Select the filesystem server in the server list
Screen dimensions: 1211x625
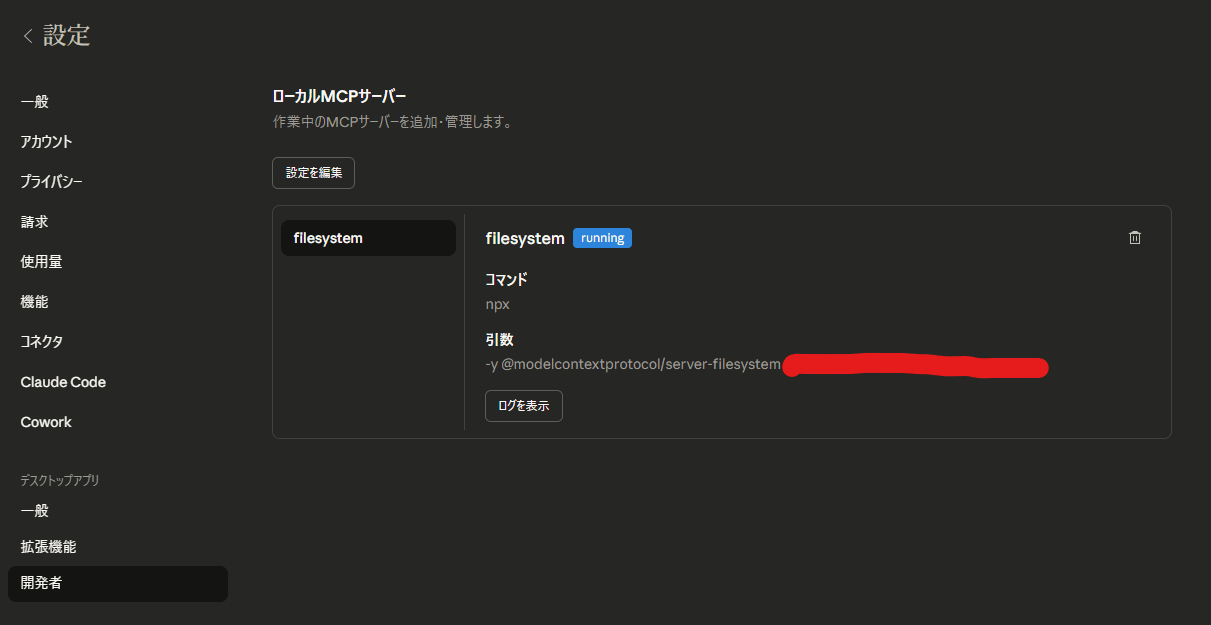point(368,237)
